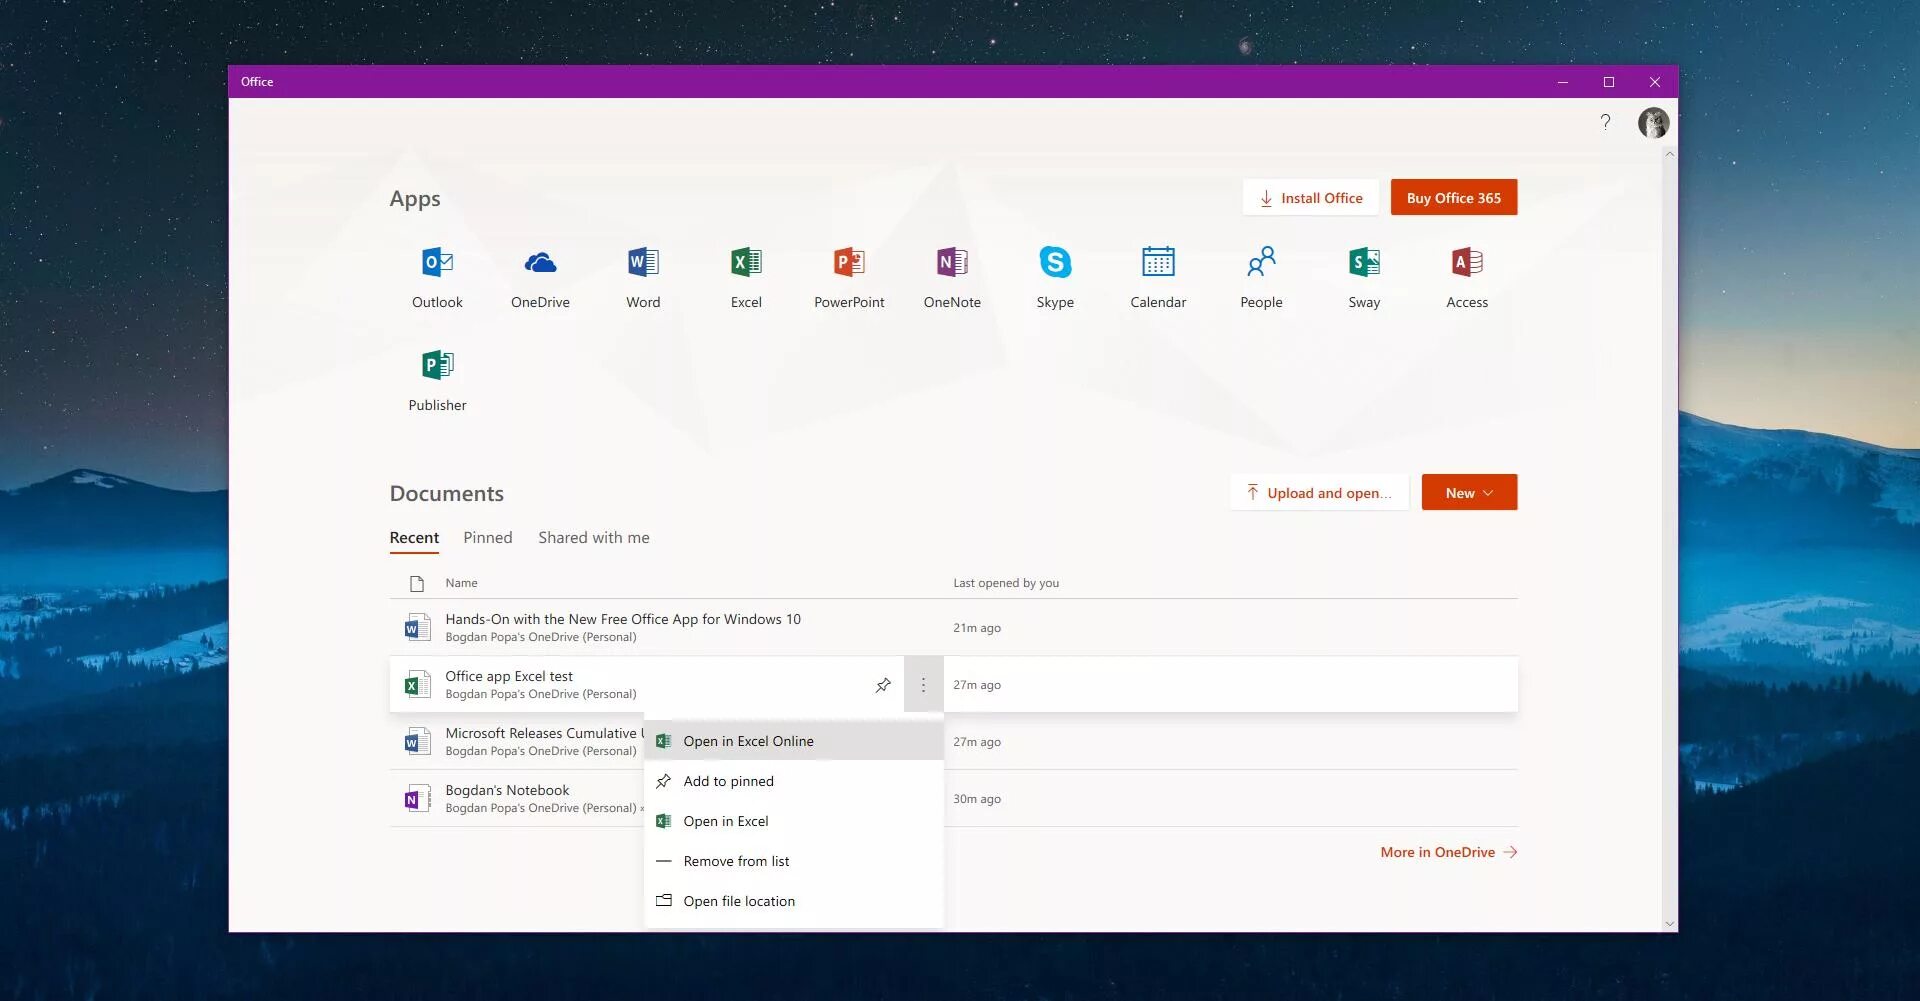Screen dimensions: 1920x1001
Task: Click the Word icon of Microsoft Releases Cumulative
Action: [417, 742]
